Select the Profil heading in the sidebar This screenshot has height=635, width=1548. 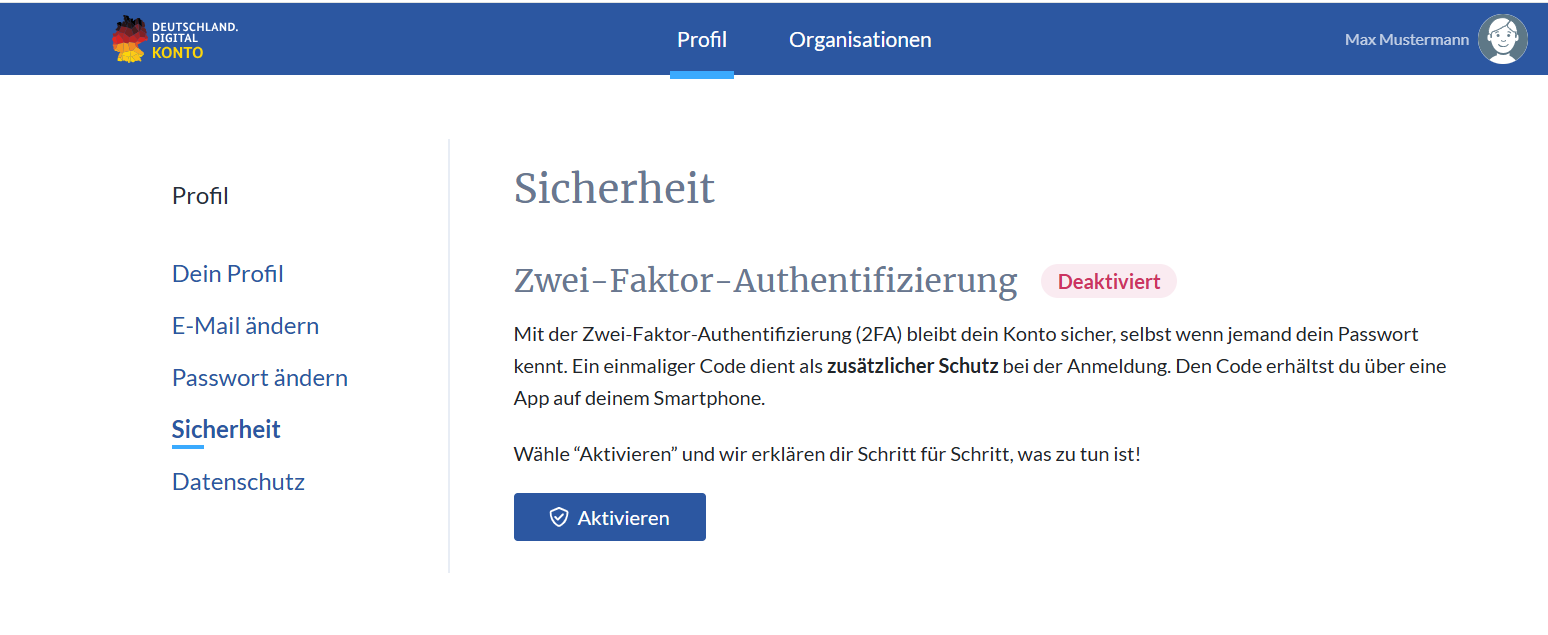[x=200, y=196]
